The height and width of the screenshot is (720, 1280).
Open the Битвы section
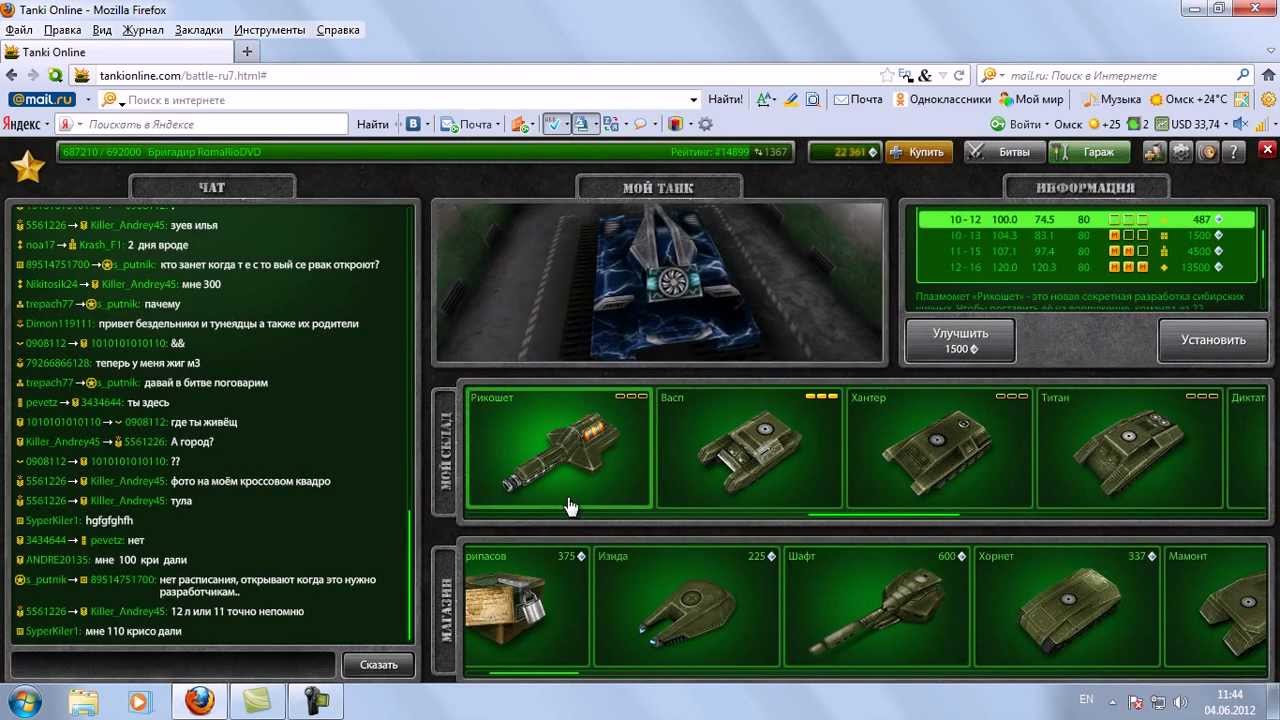[x=1004, y=152]
